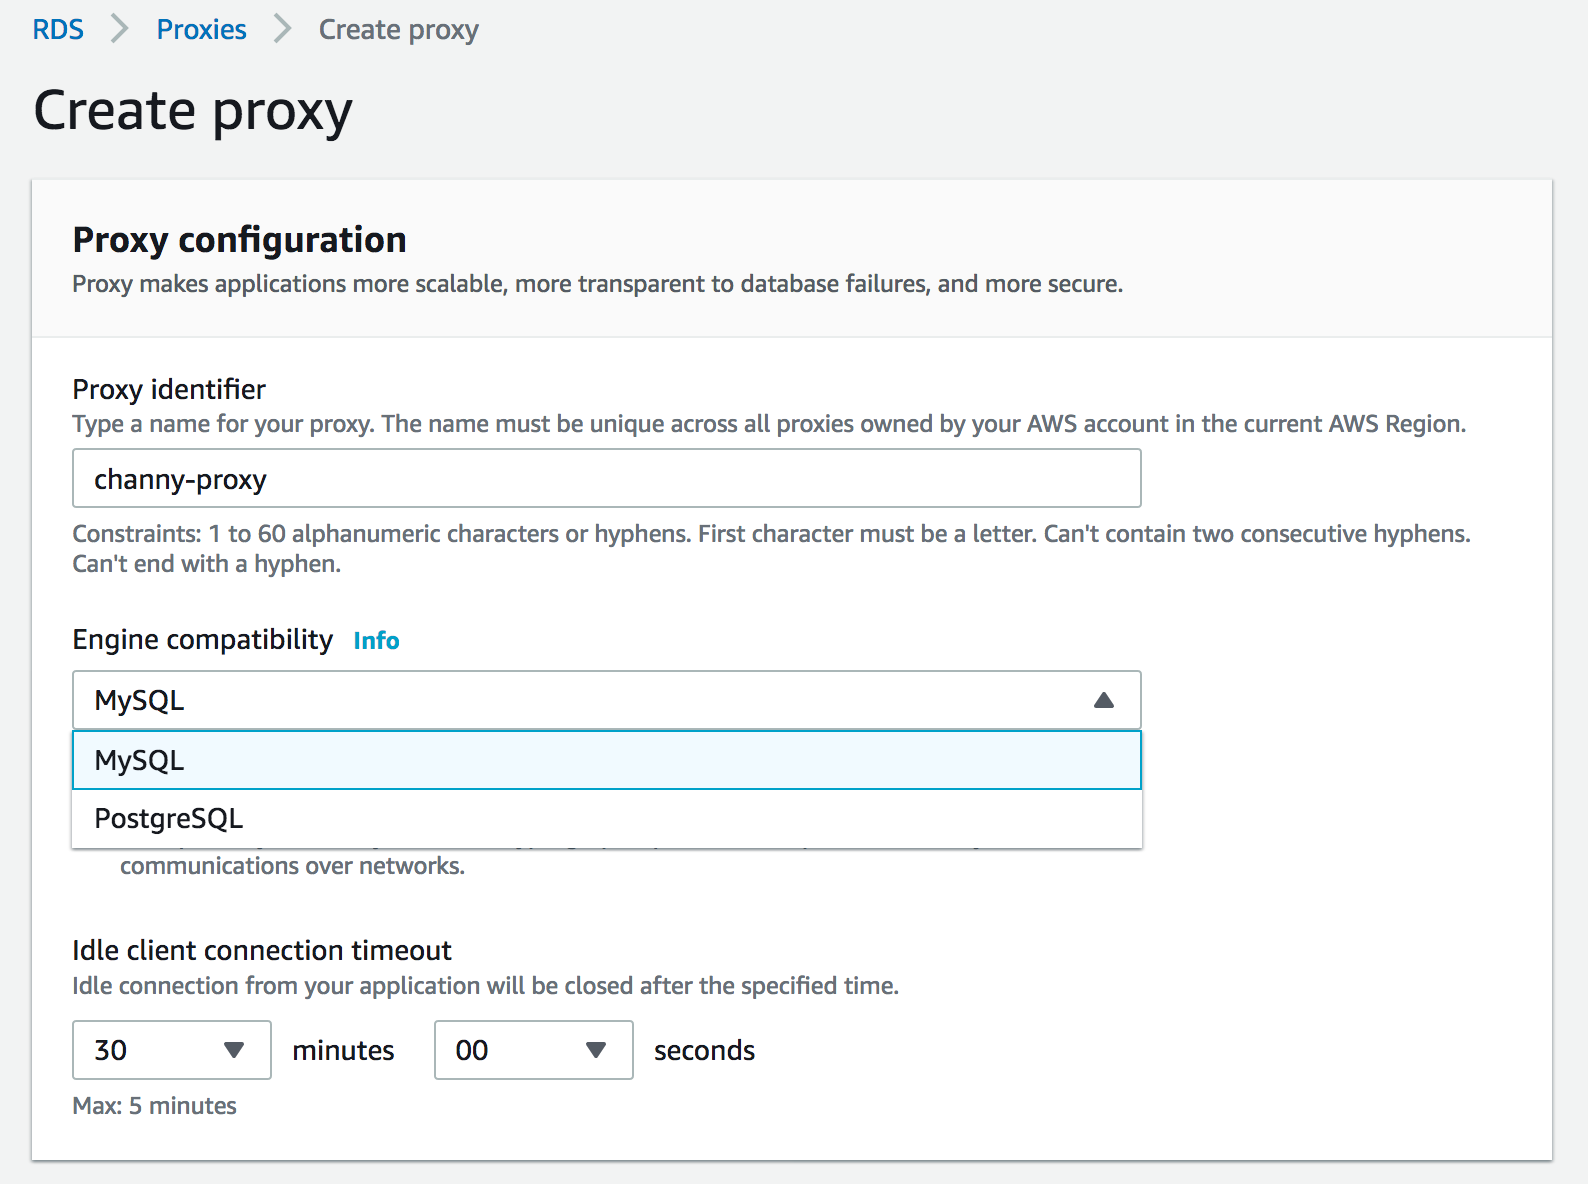Click the up-arrow caret in Engine dropdown
Viewport: 1588px width, 1184px height.
coord(1103,700)
